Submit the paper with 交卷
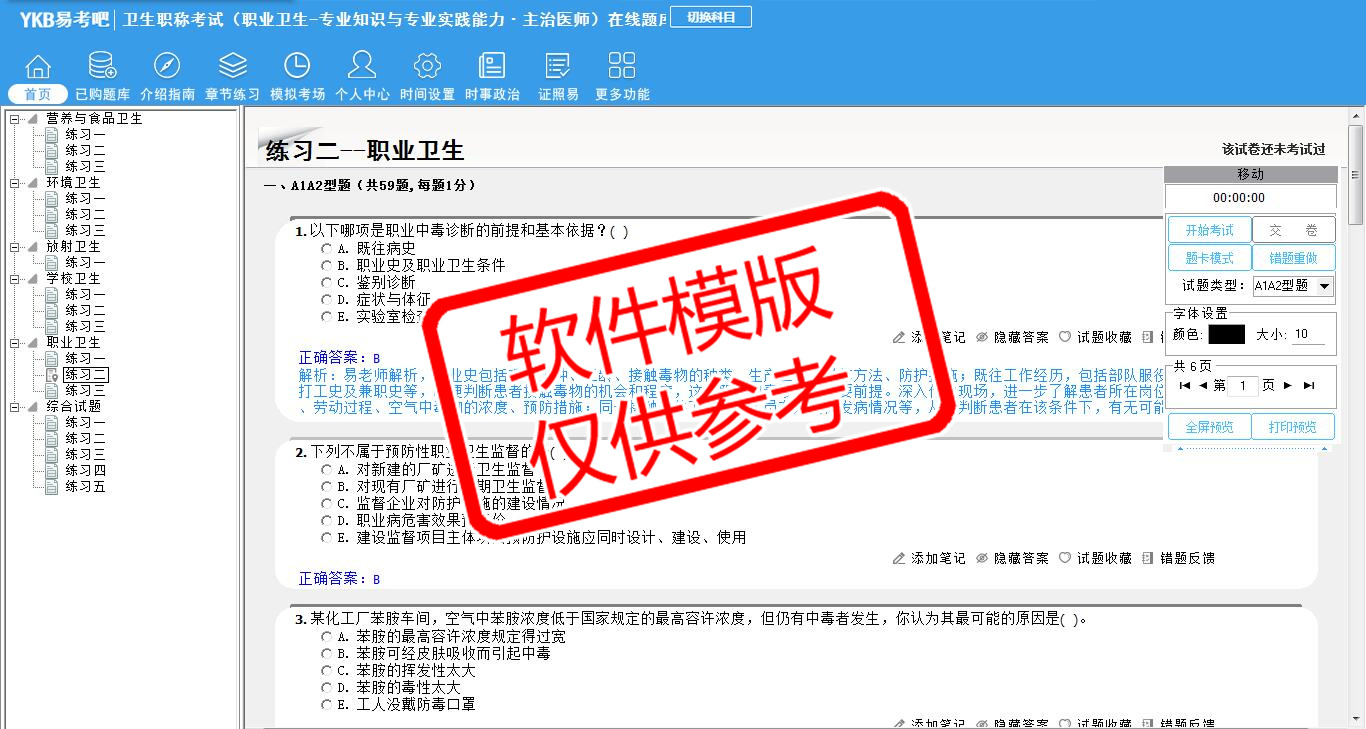The height and width of the screenshot is (729, 1366). point(1293,230)
